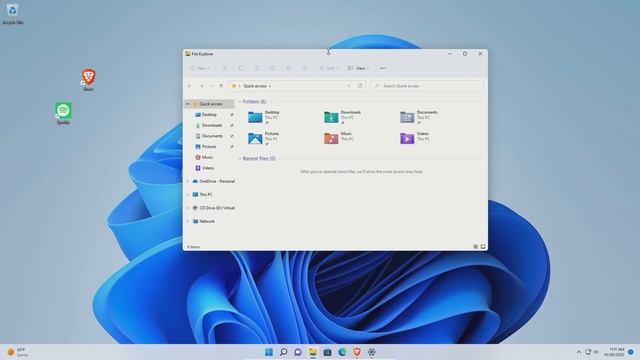Select Quick access in navigation pane

click(x=211, y=104)
